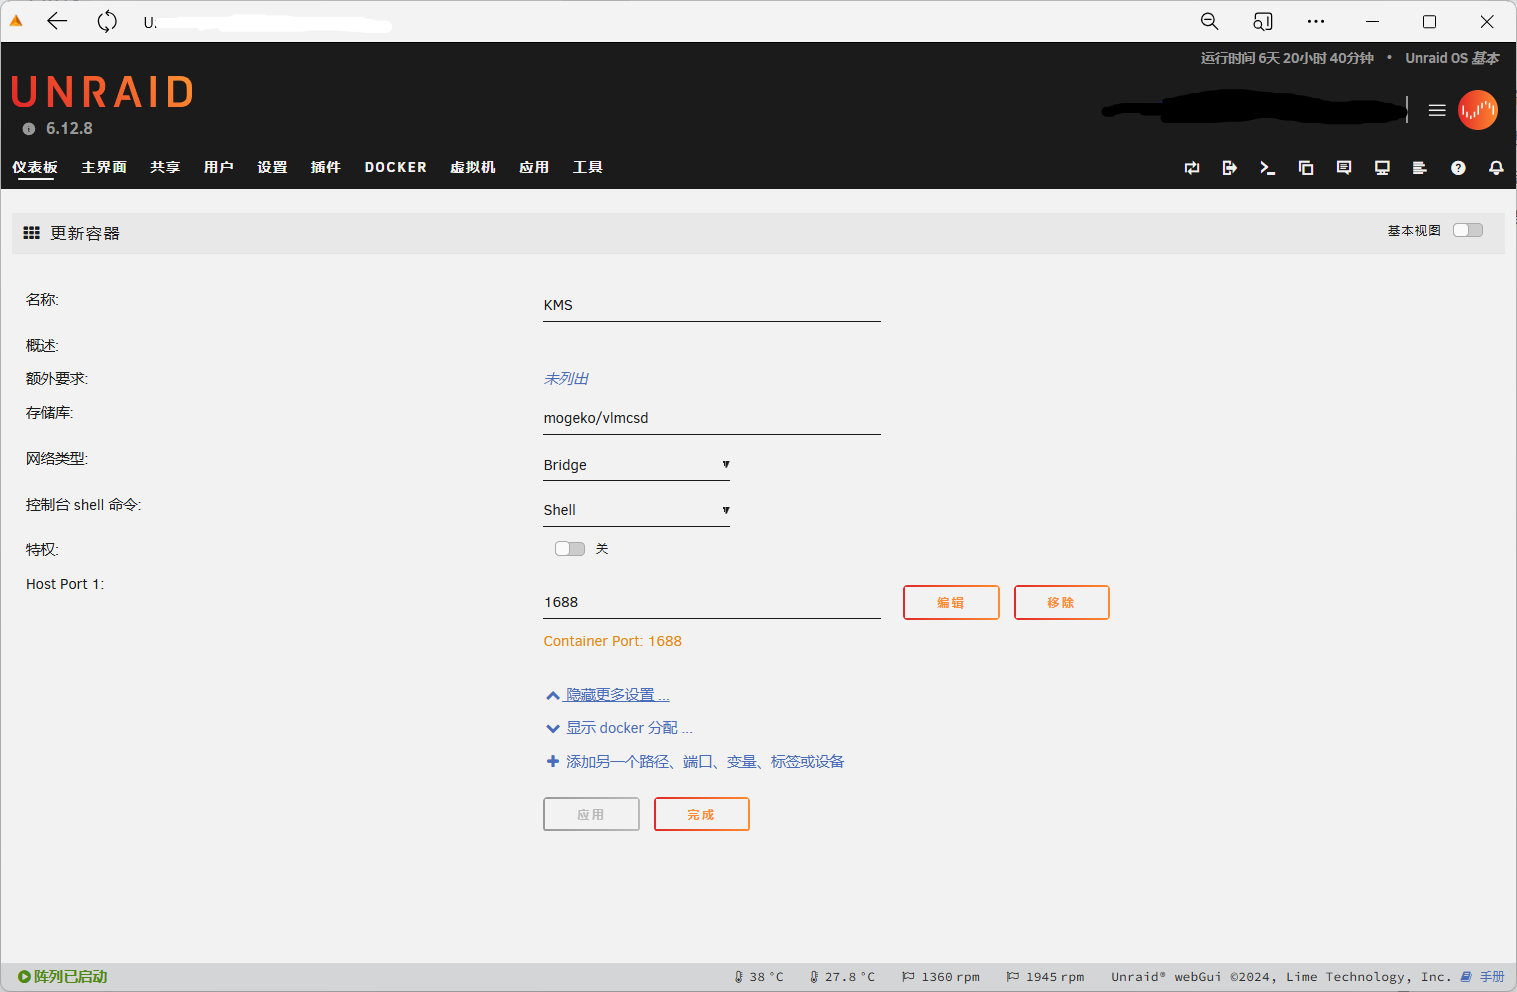Image resolution: width=1517 pixels, height=992 pixels.
Task: Open the system log lines icon
Action: click(1419, 168)
